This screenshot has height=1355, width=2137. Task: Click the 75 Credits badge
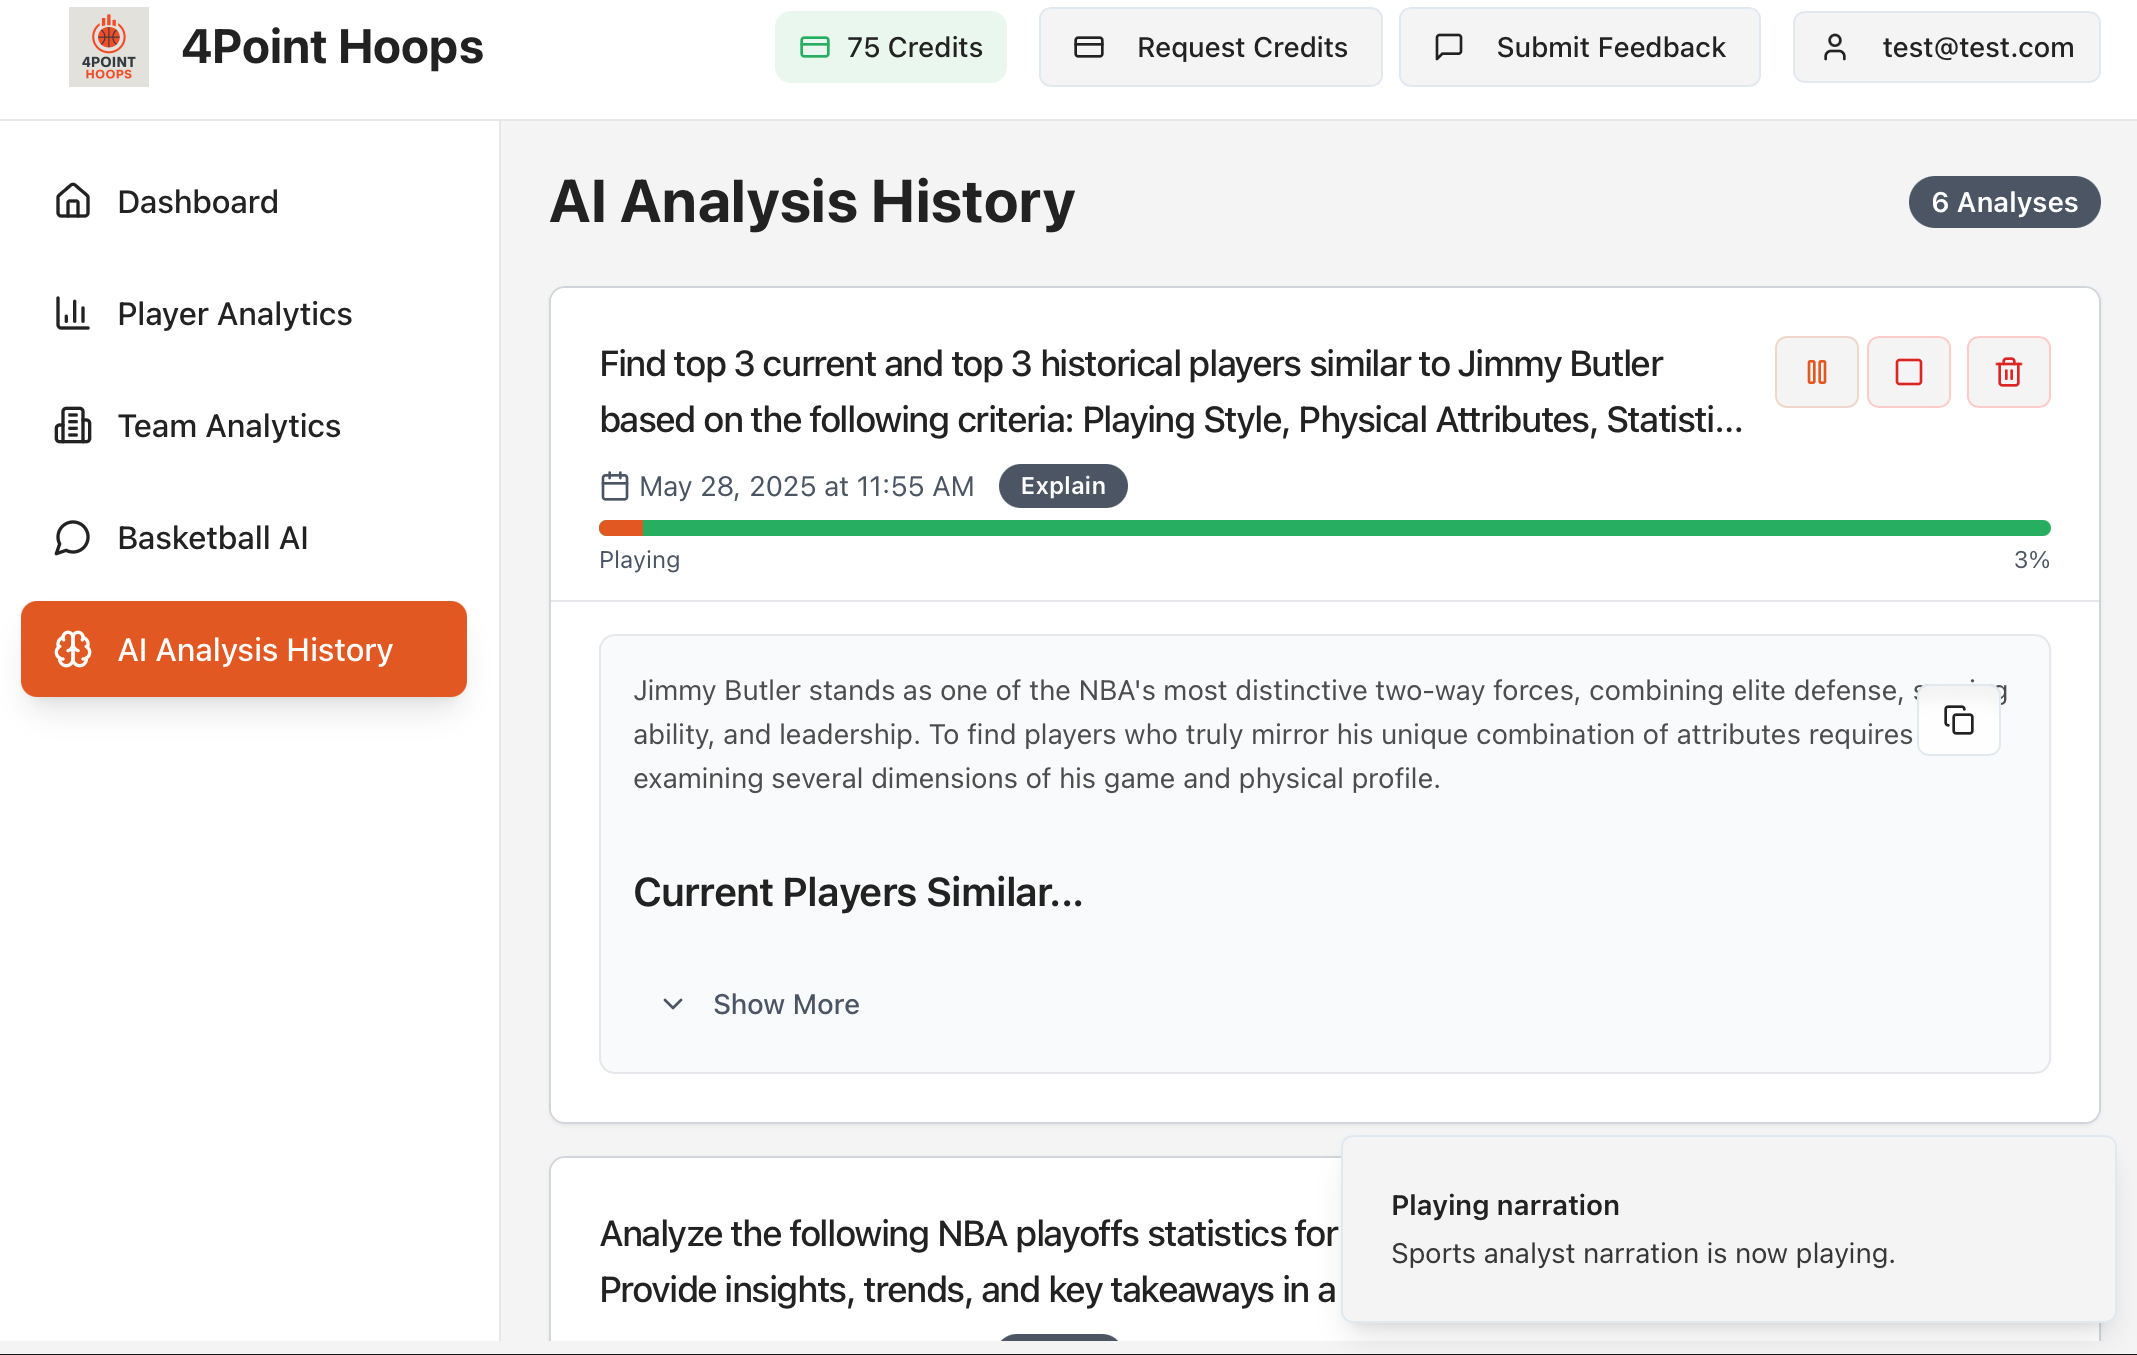[x=890, y=47]
